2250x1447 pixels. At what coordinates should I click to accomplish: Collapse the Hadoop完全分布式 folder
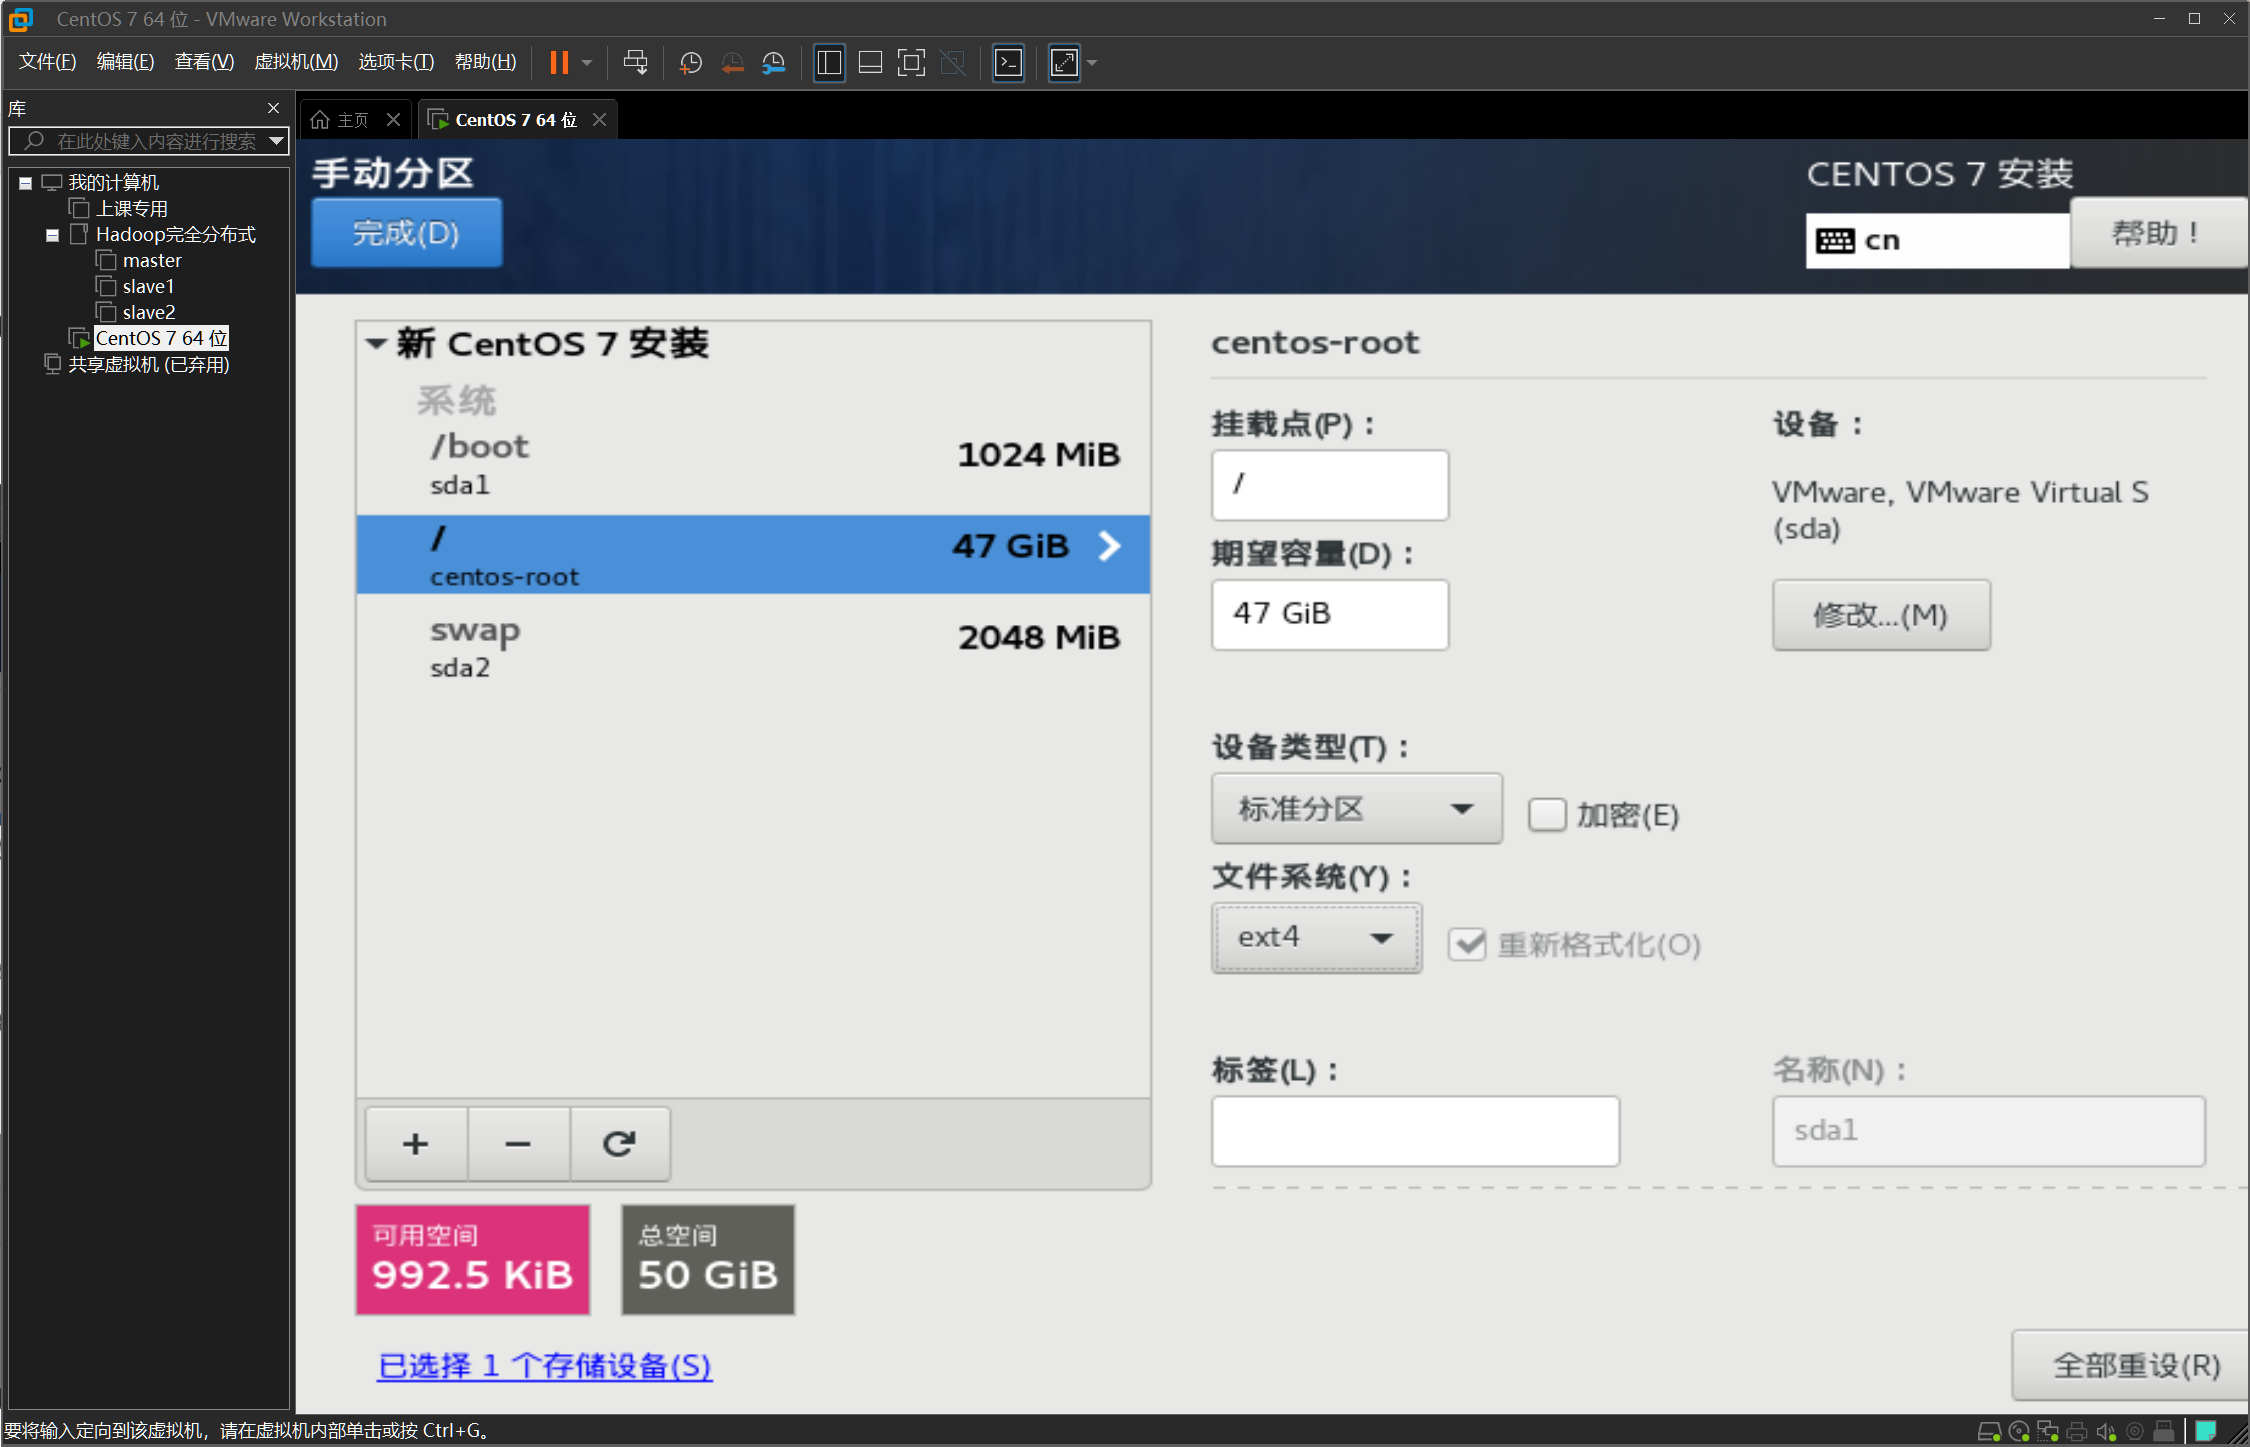pyautogui.click(x=52, y=236)
